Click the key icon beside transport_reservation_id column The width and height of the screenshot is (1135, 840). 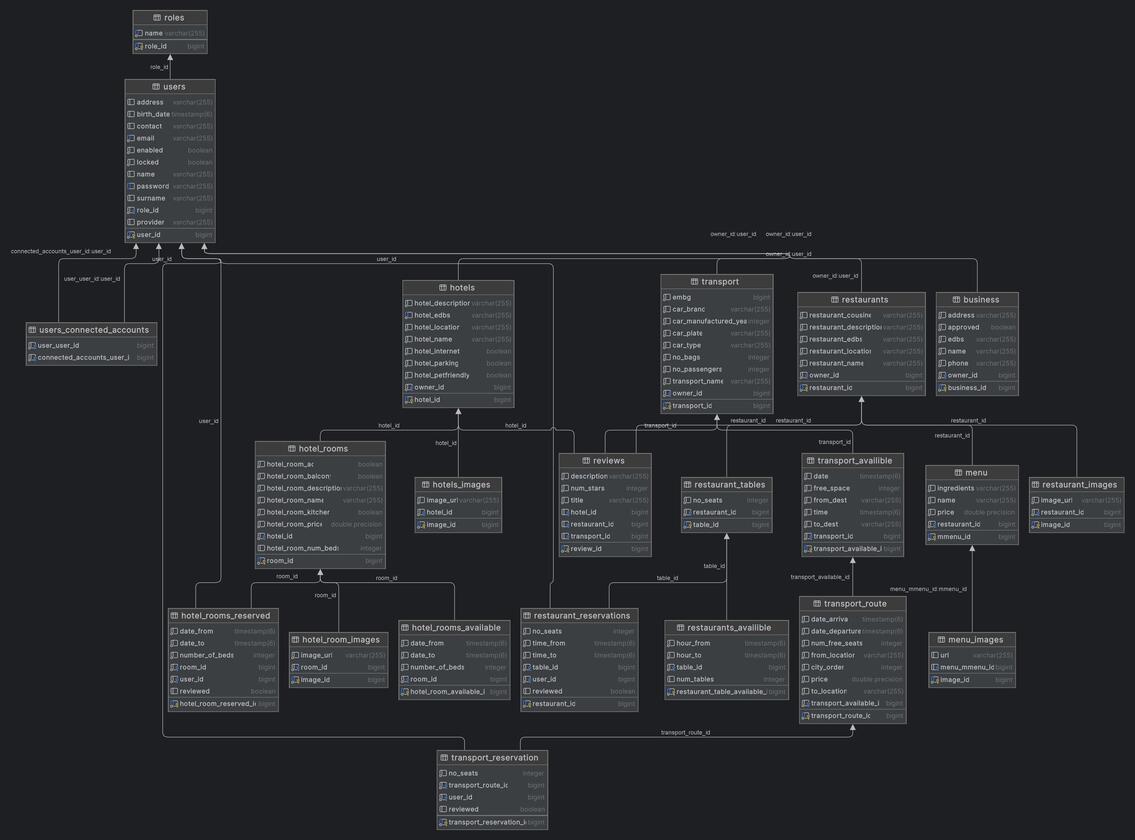[443, 823]
